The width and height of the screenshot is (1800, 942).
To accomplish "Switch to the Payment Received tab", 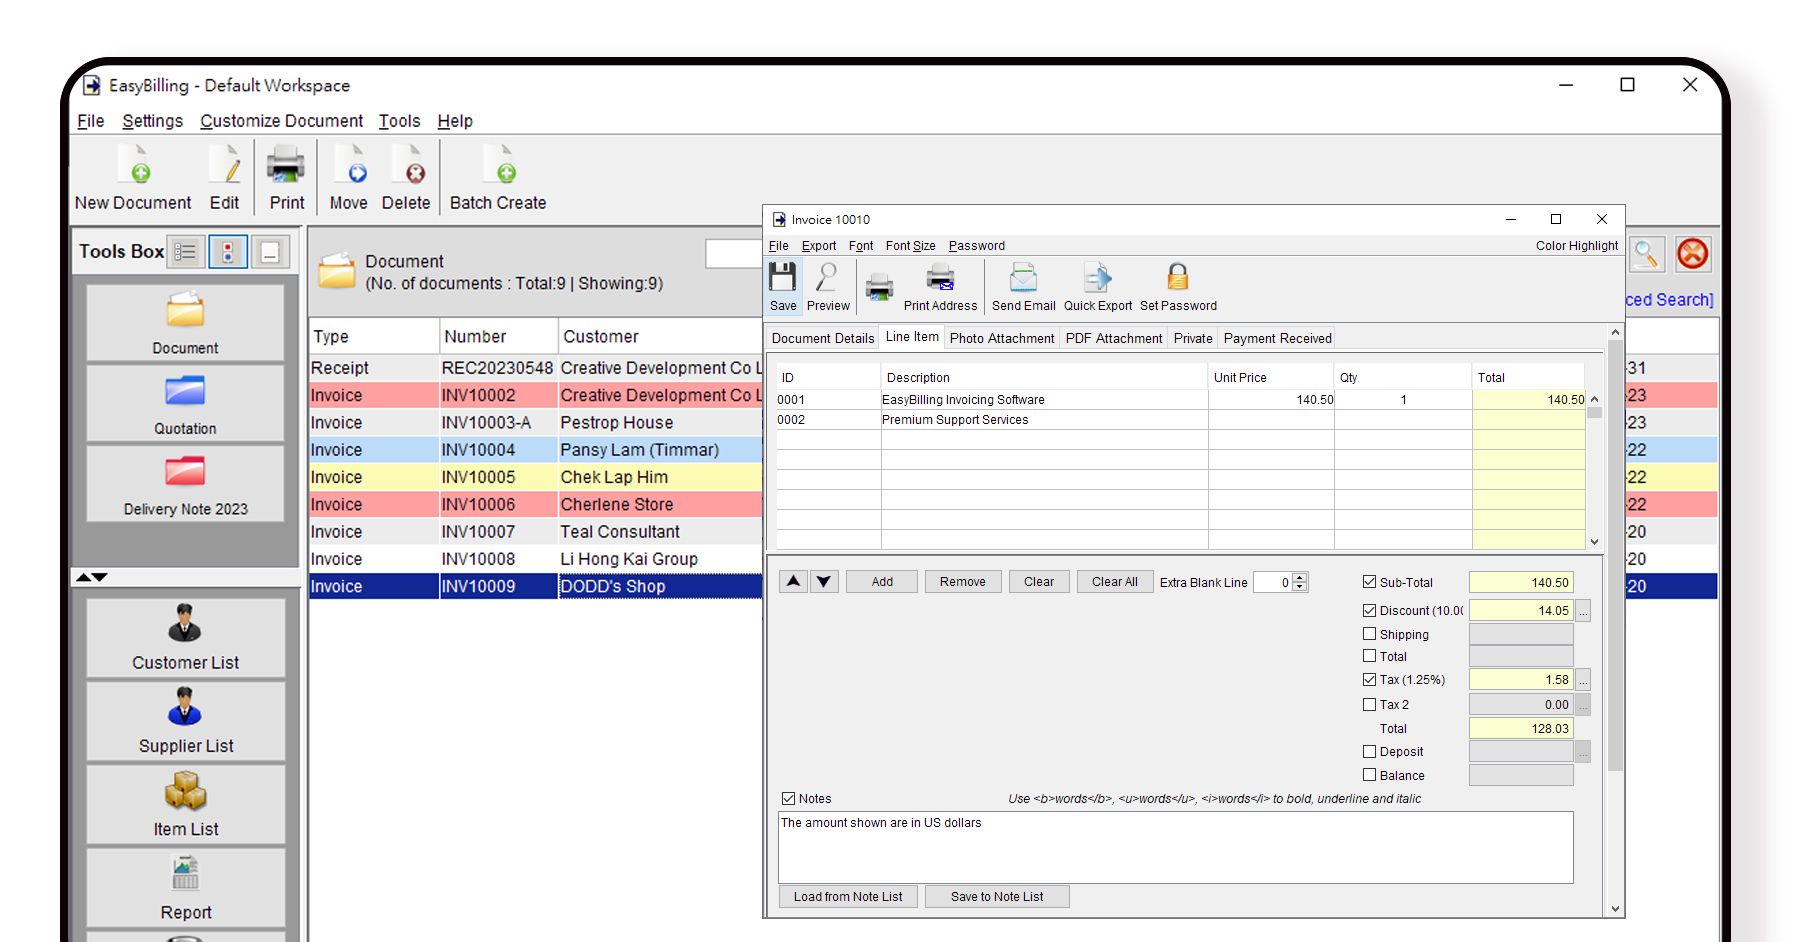I will [x=1276, y=338].
